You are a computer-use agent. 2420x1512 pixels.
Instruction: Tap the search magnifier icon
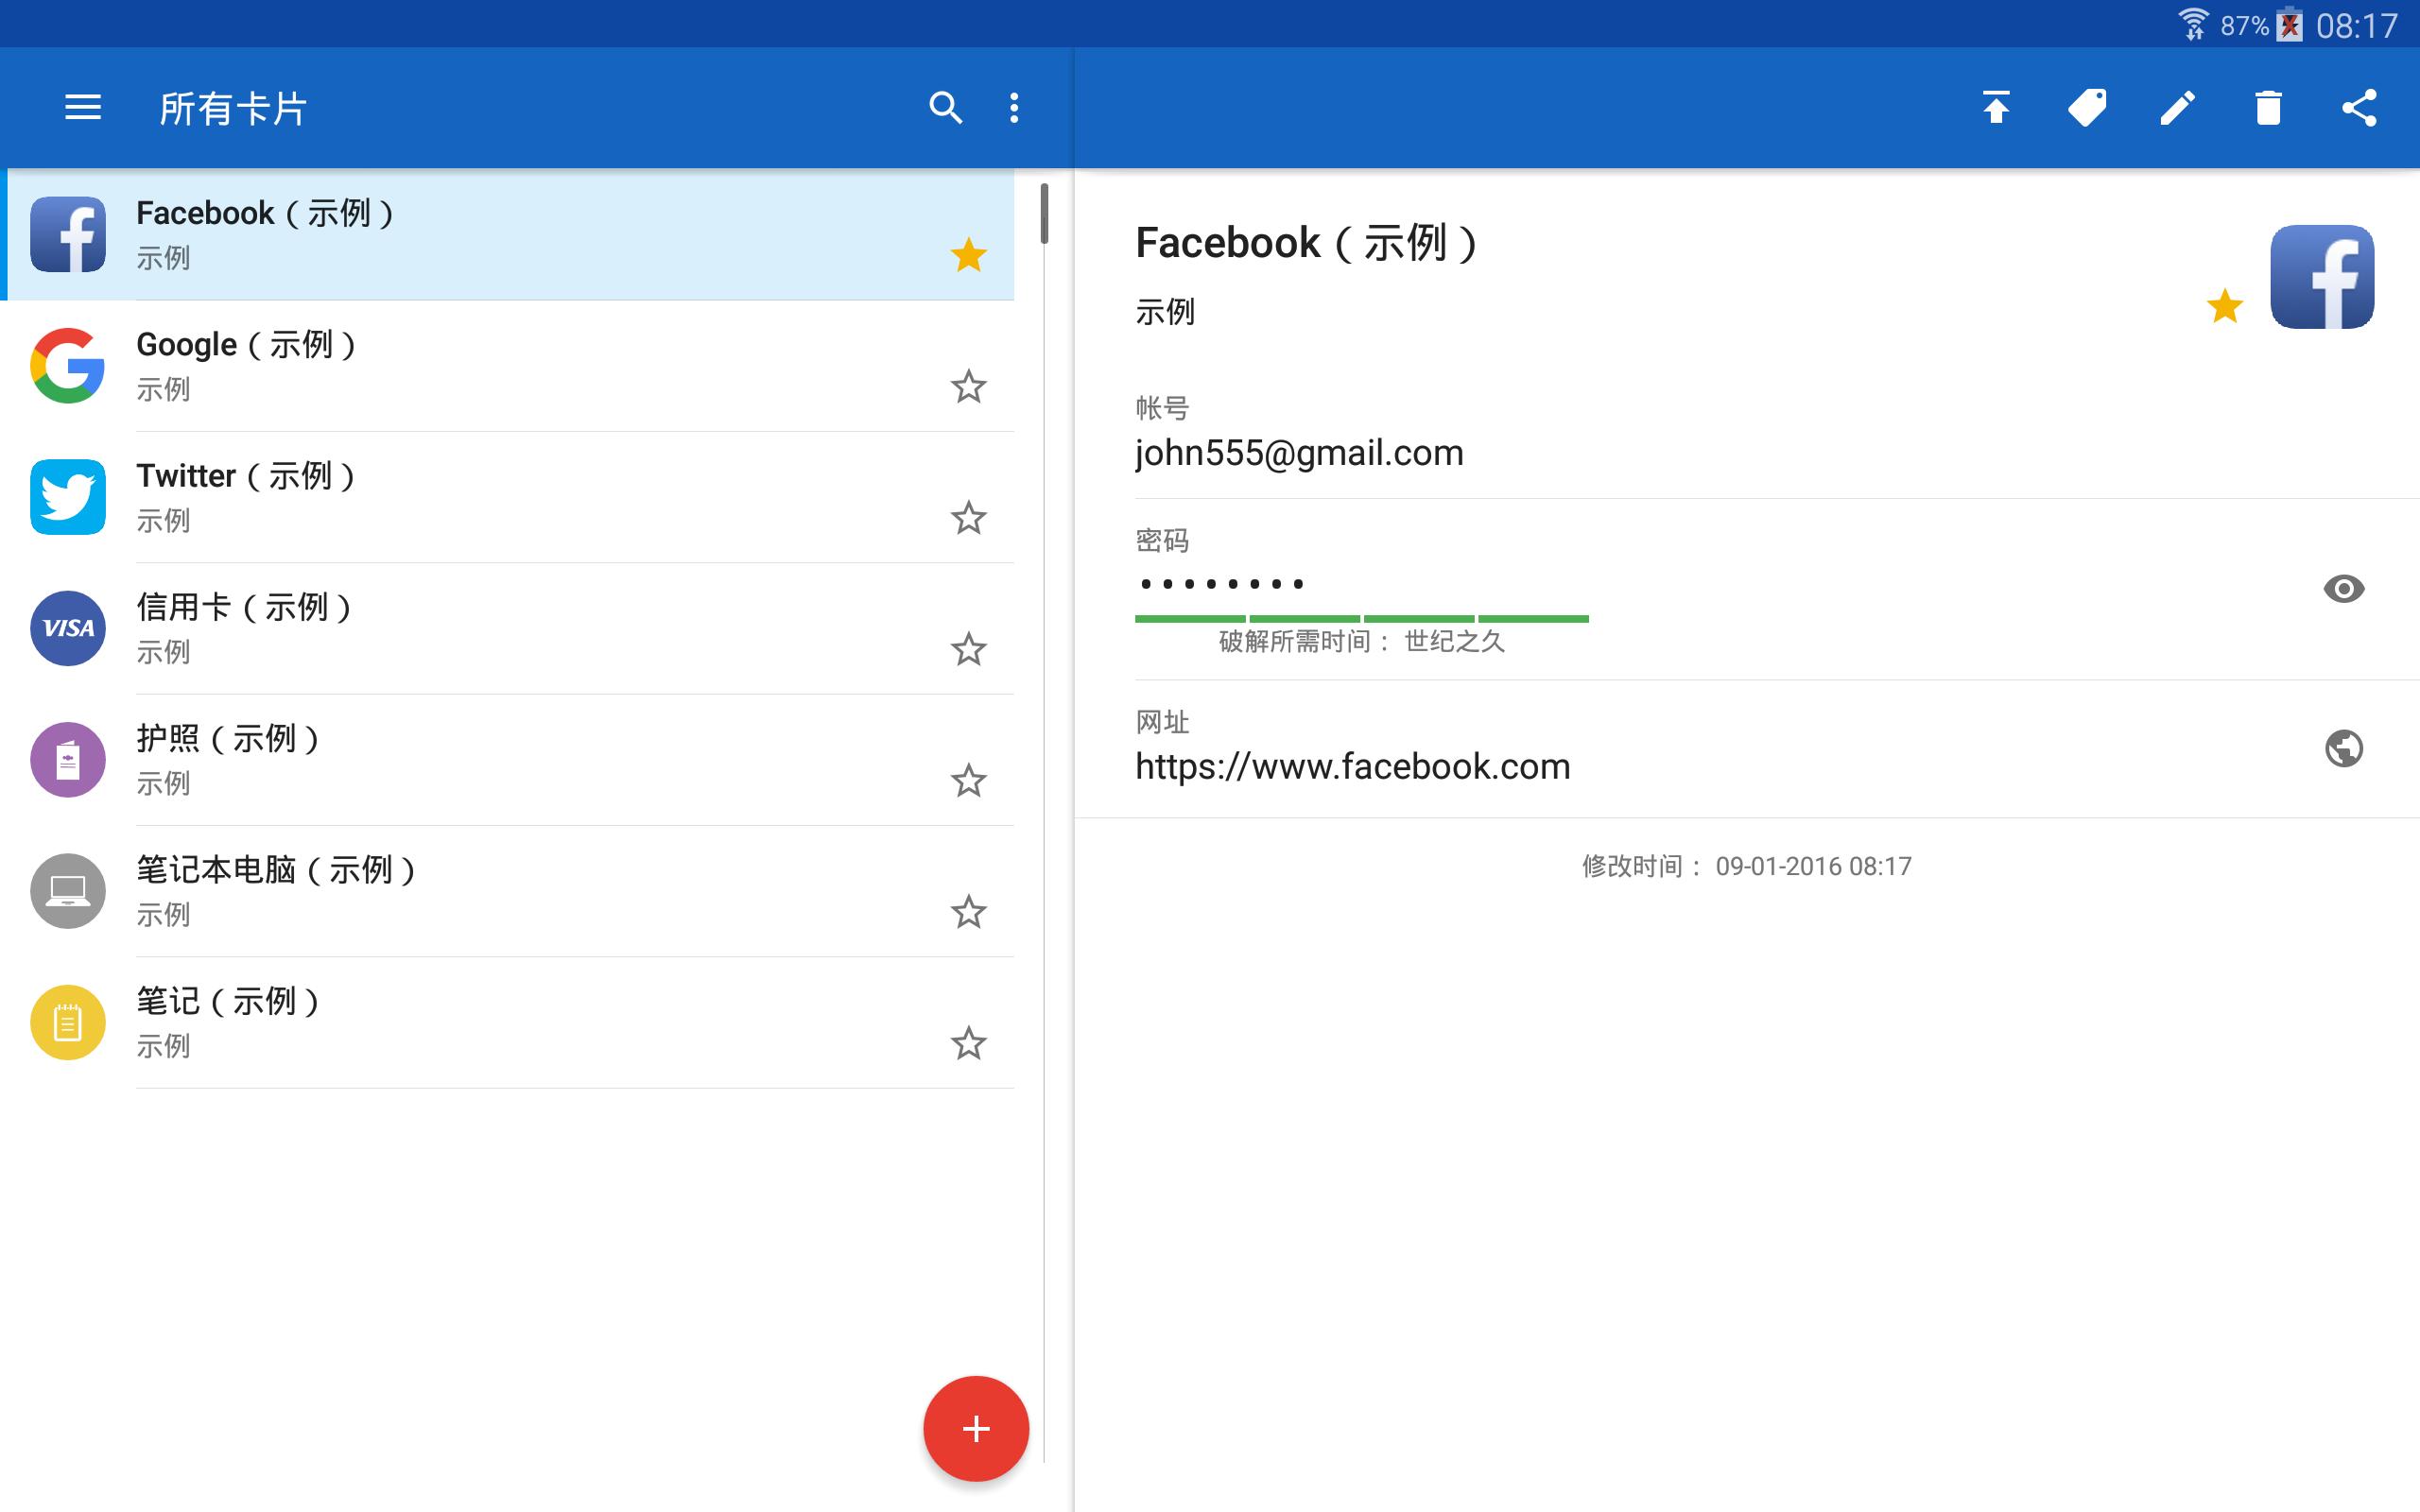(x=945, y=107)
